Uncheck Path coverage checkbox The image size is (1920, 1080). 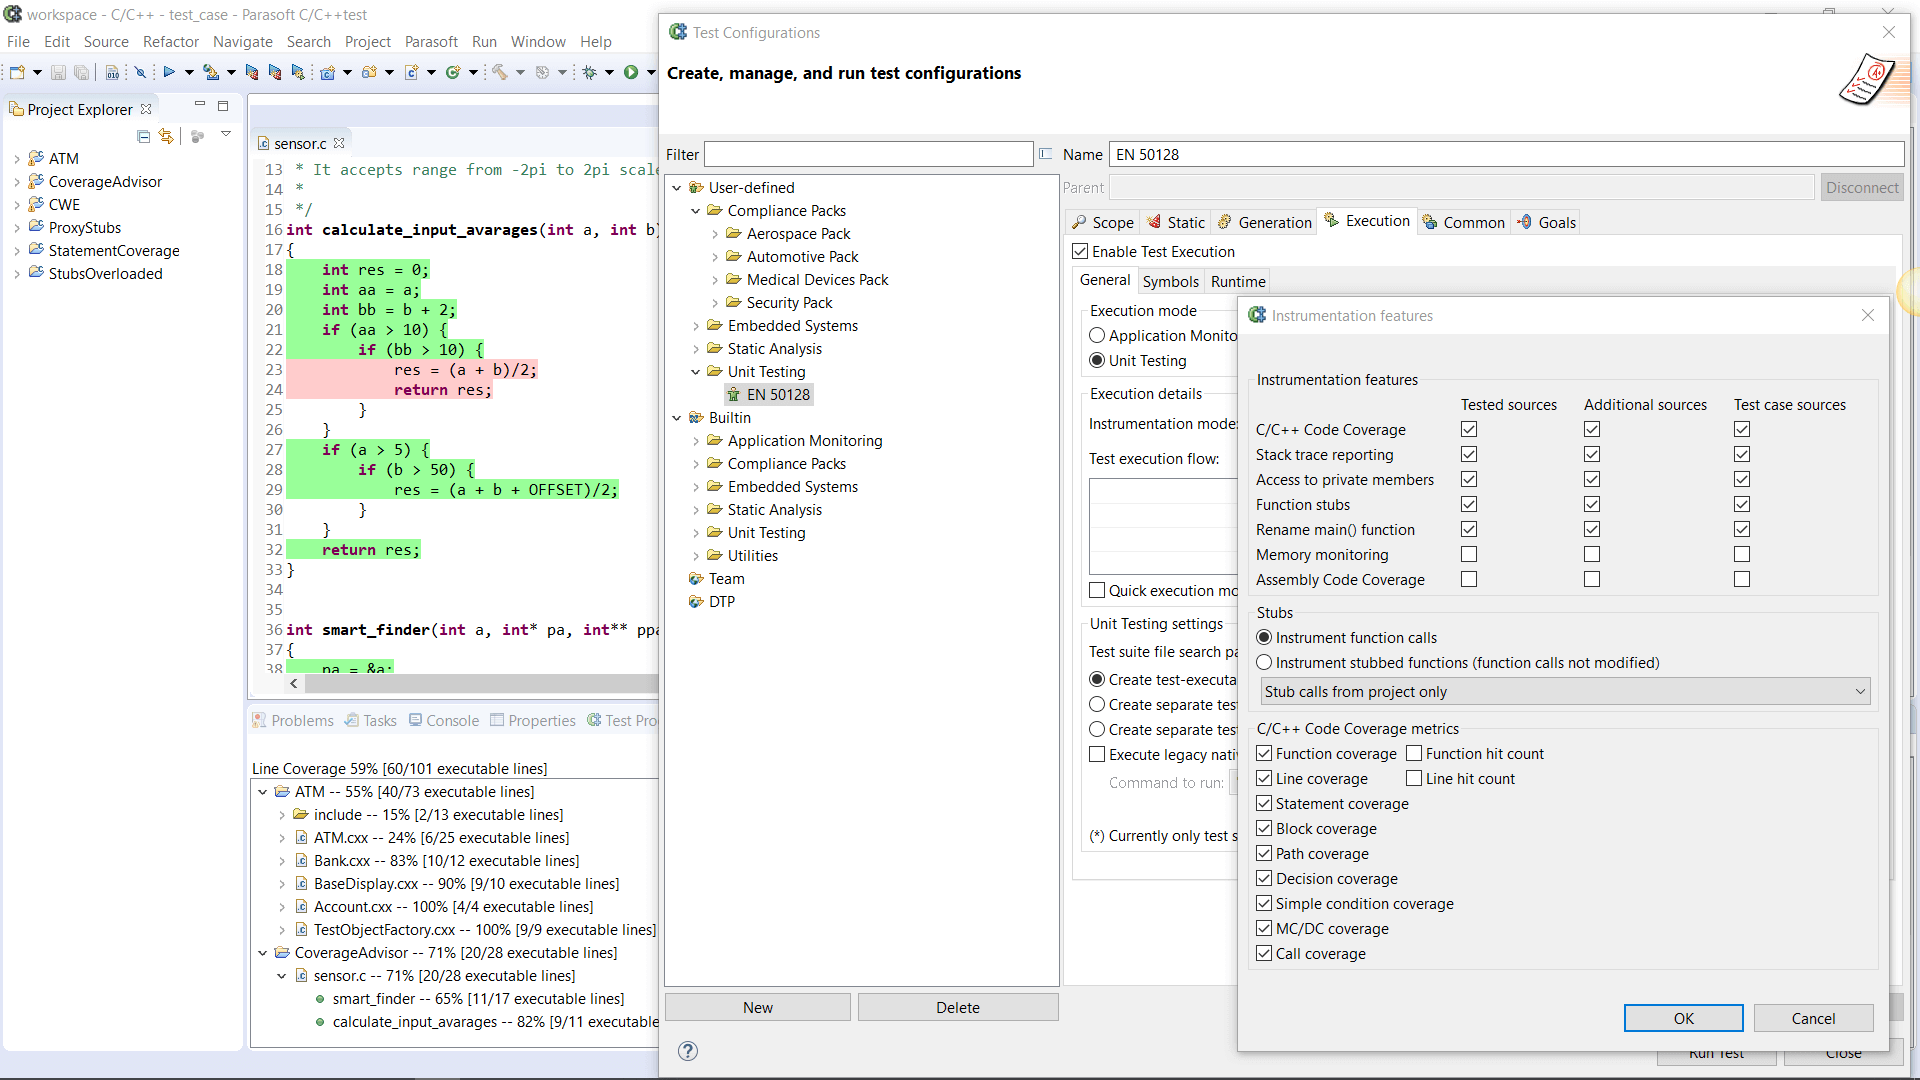point(1264,853)
